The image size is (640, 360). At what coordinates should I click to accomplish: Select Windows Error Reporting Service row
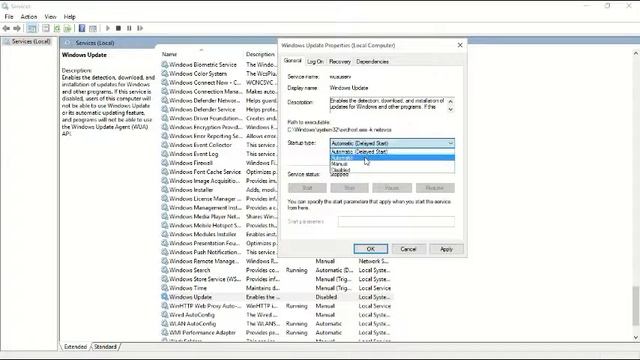[219, 136]
